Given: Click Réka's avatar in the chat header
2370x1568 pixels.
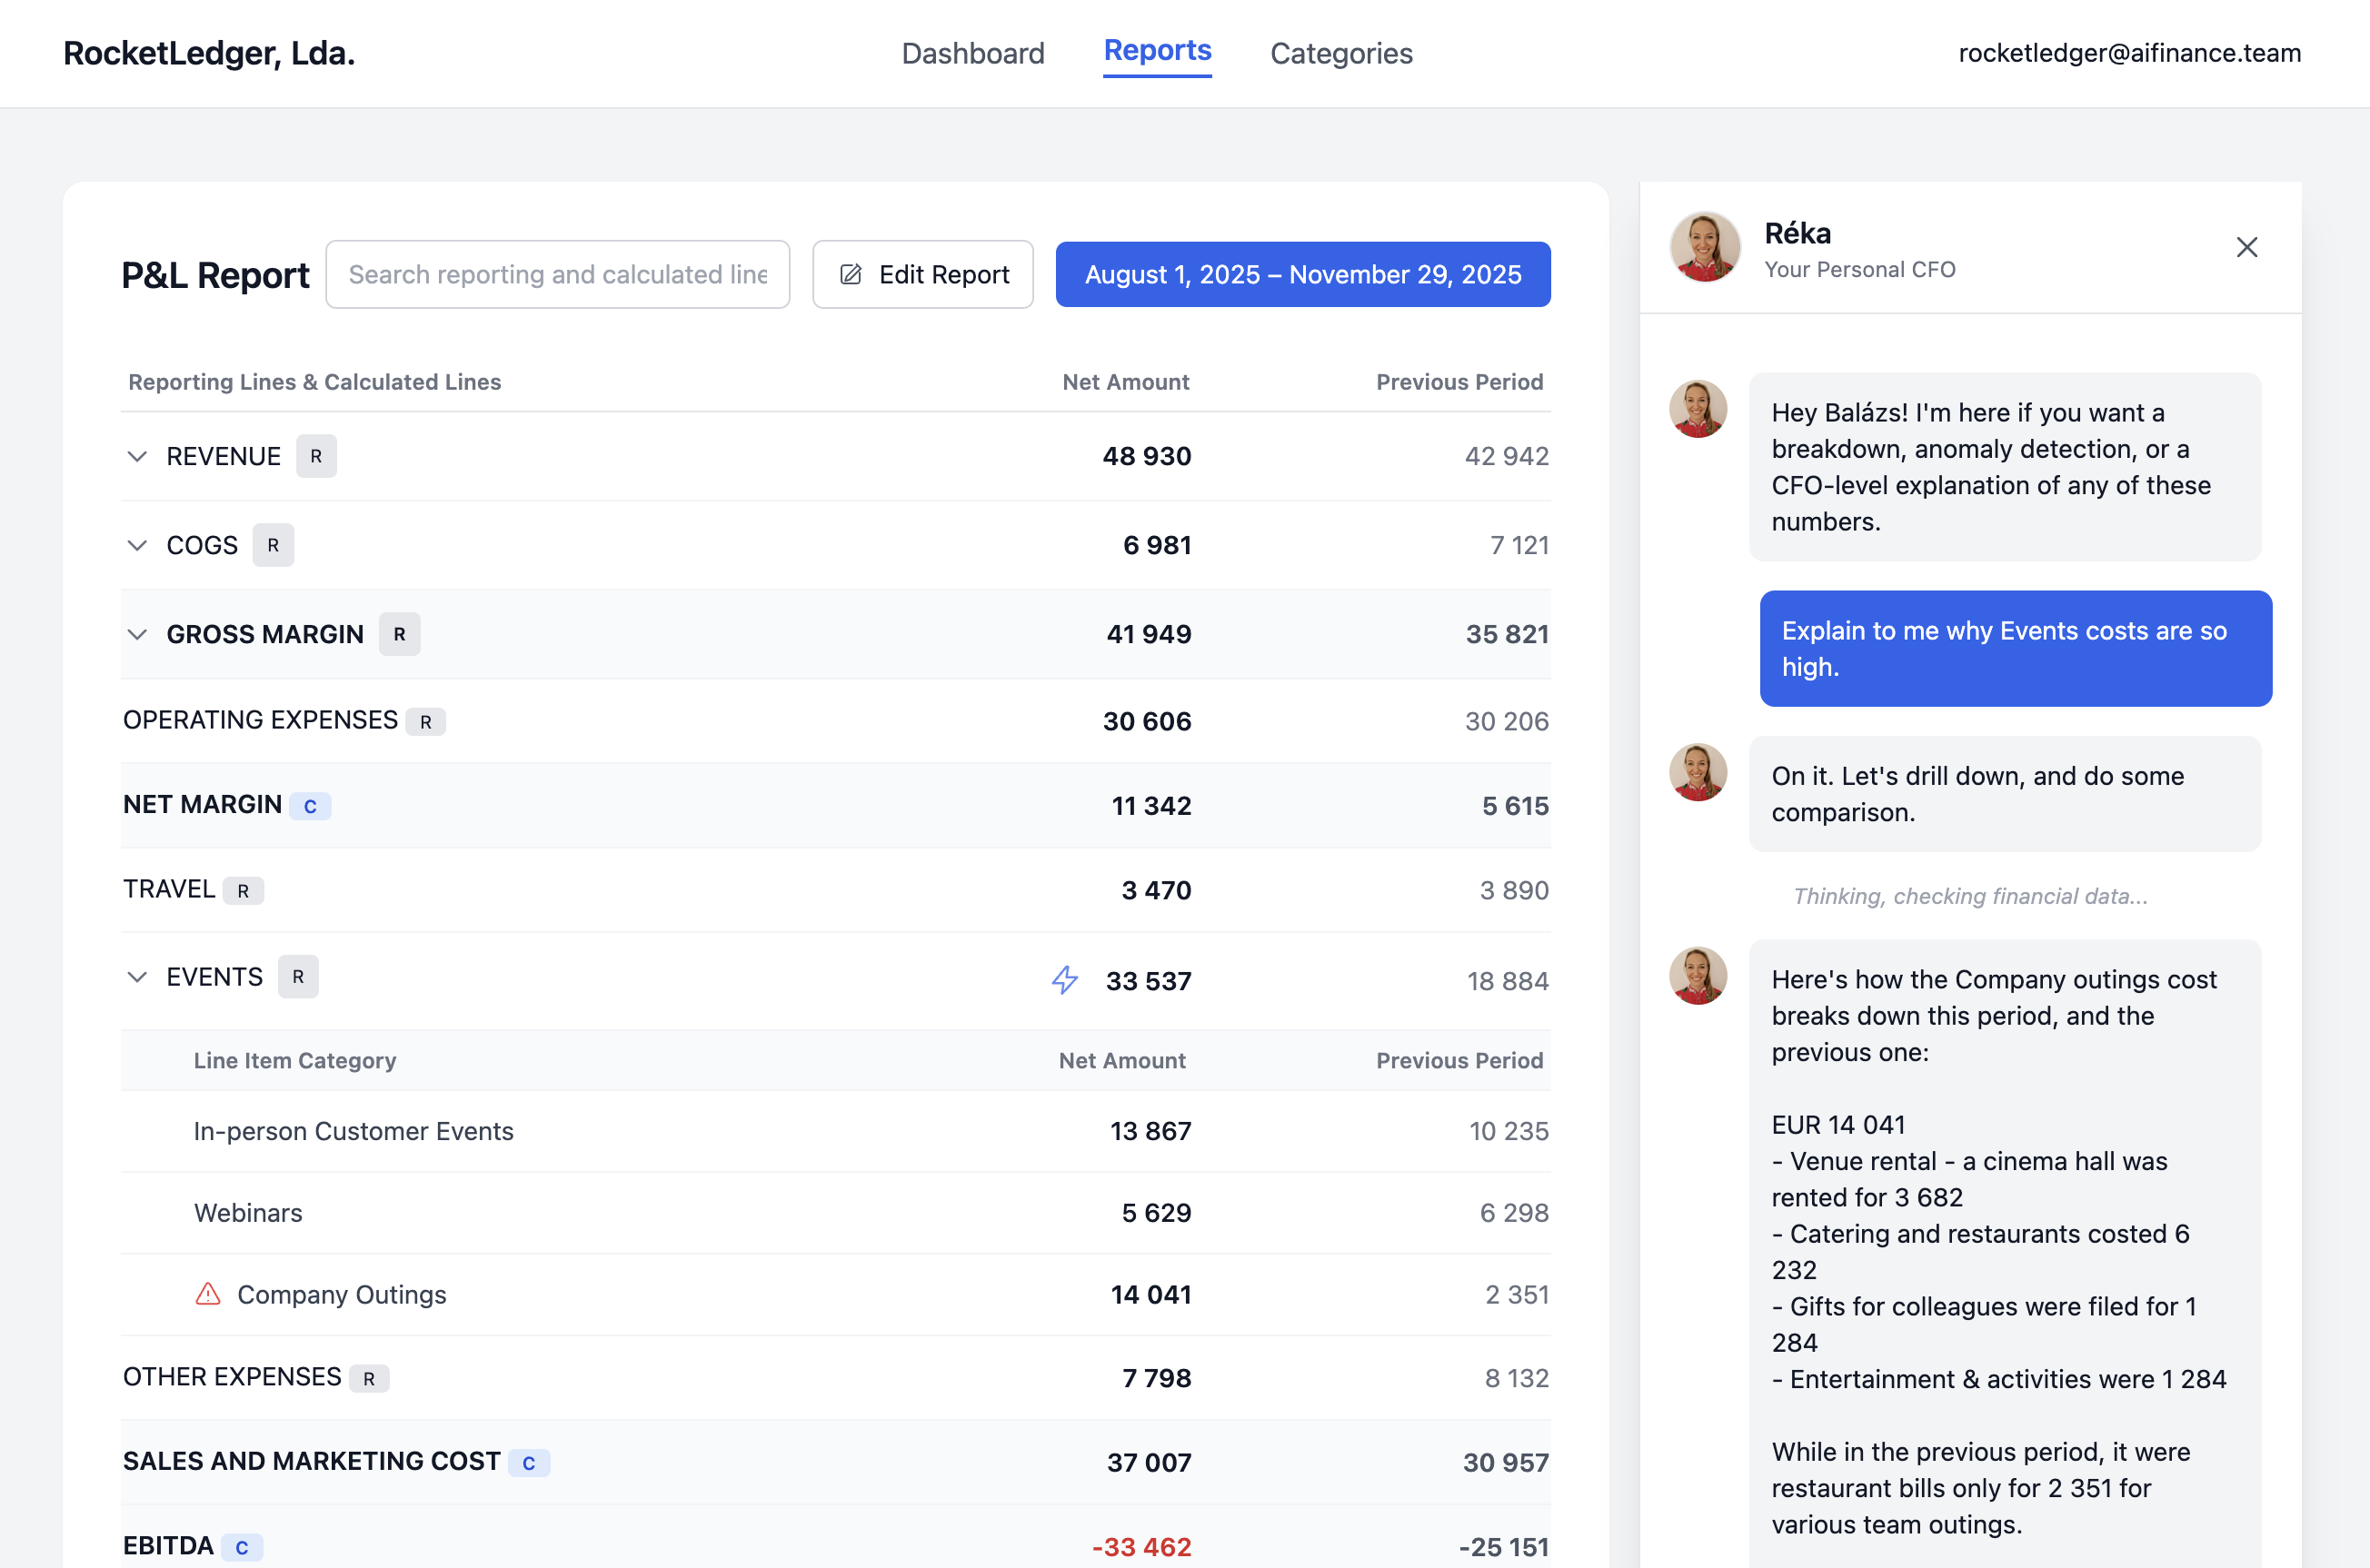Looking at the screenshot, I should (1705, 247).
